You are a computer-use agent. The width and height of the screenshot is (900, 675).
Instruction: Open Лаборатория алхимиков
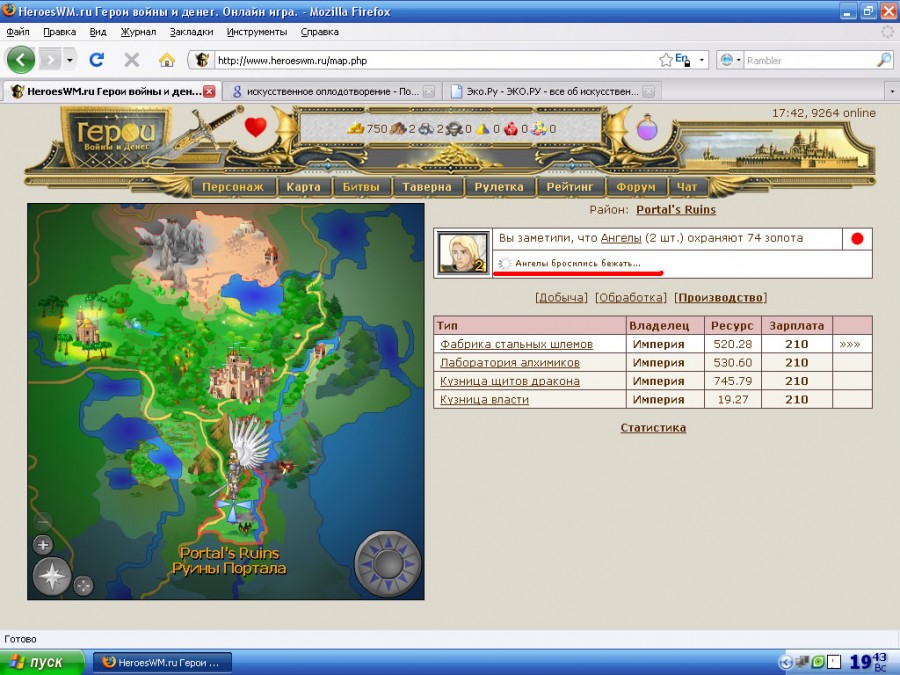click(510, 363)
